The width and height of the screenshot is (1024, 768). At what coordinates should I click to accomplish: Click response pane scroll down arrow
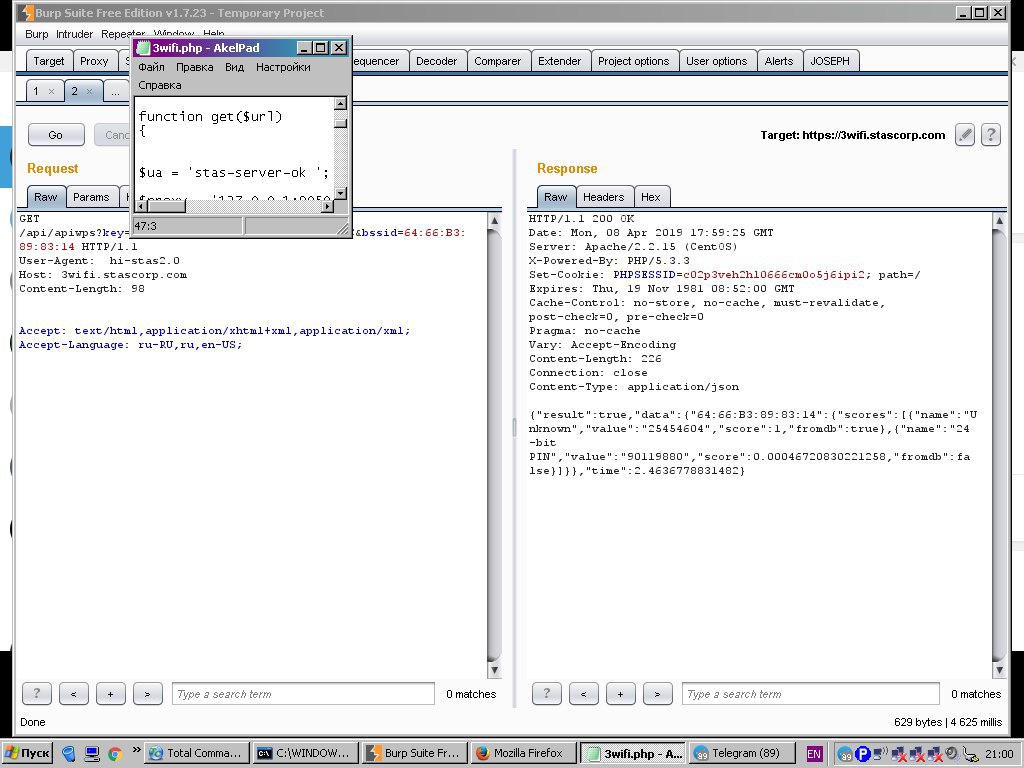pos(999,670)
